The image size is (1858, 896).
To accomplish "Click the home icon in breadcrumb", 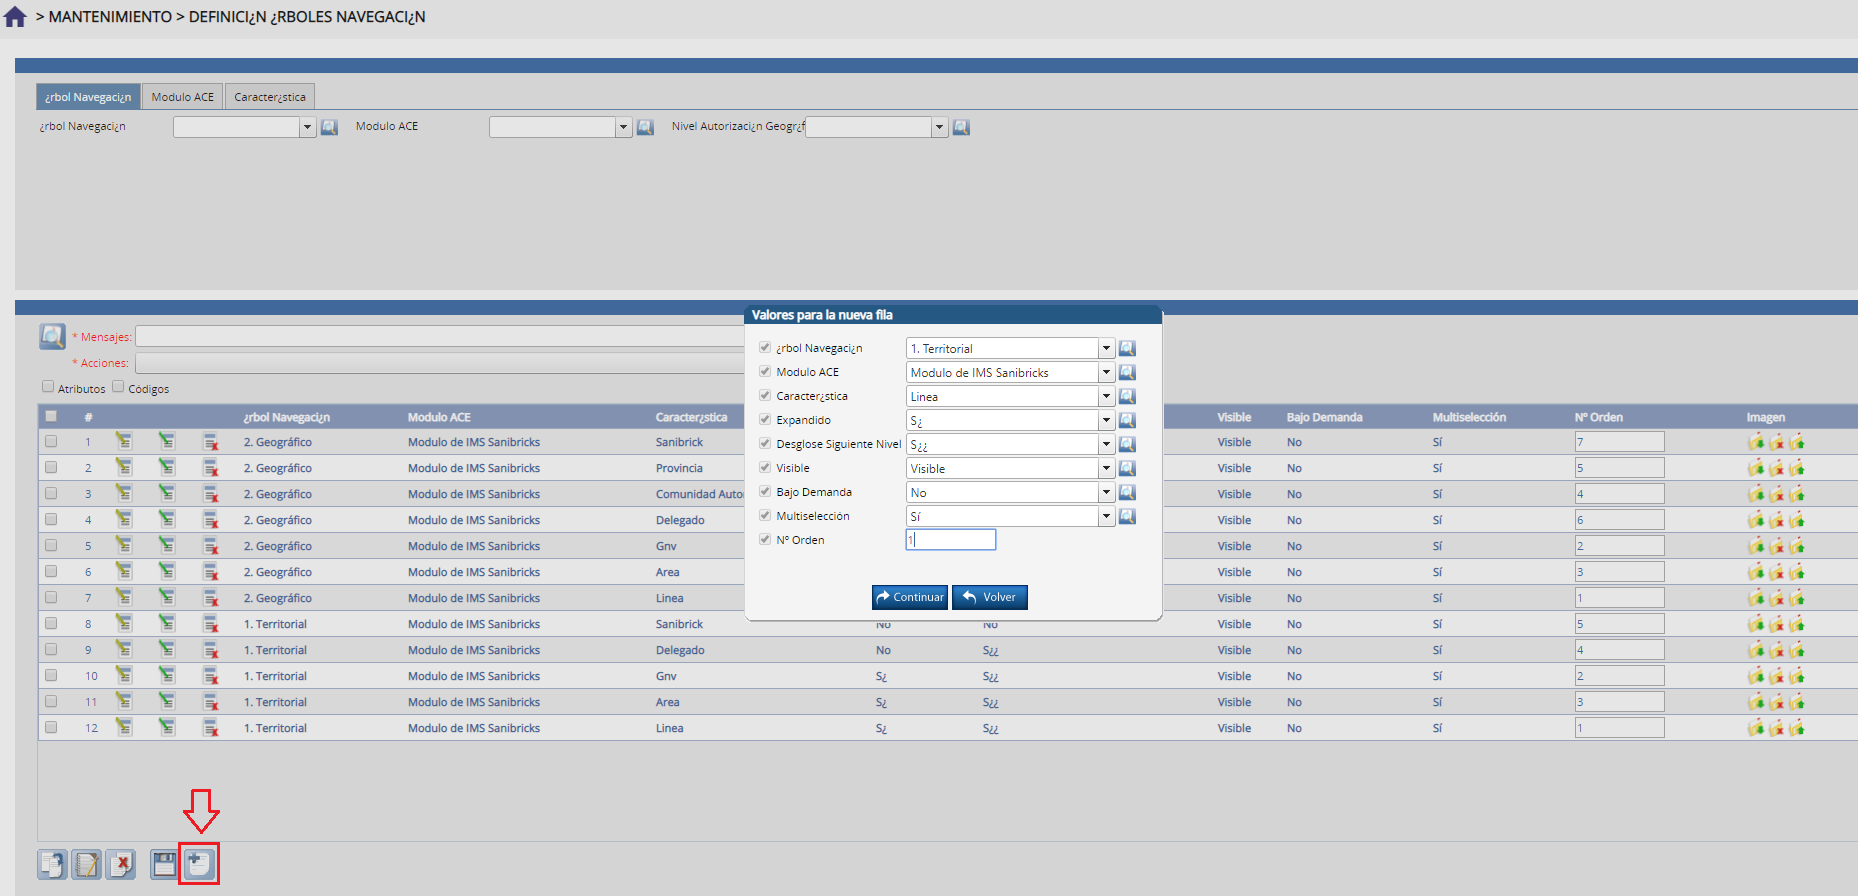I will point(15,17).
